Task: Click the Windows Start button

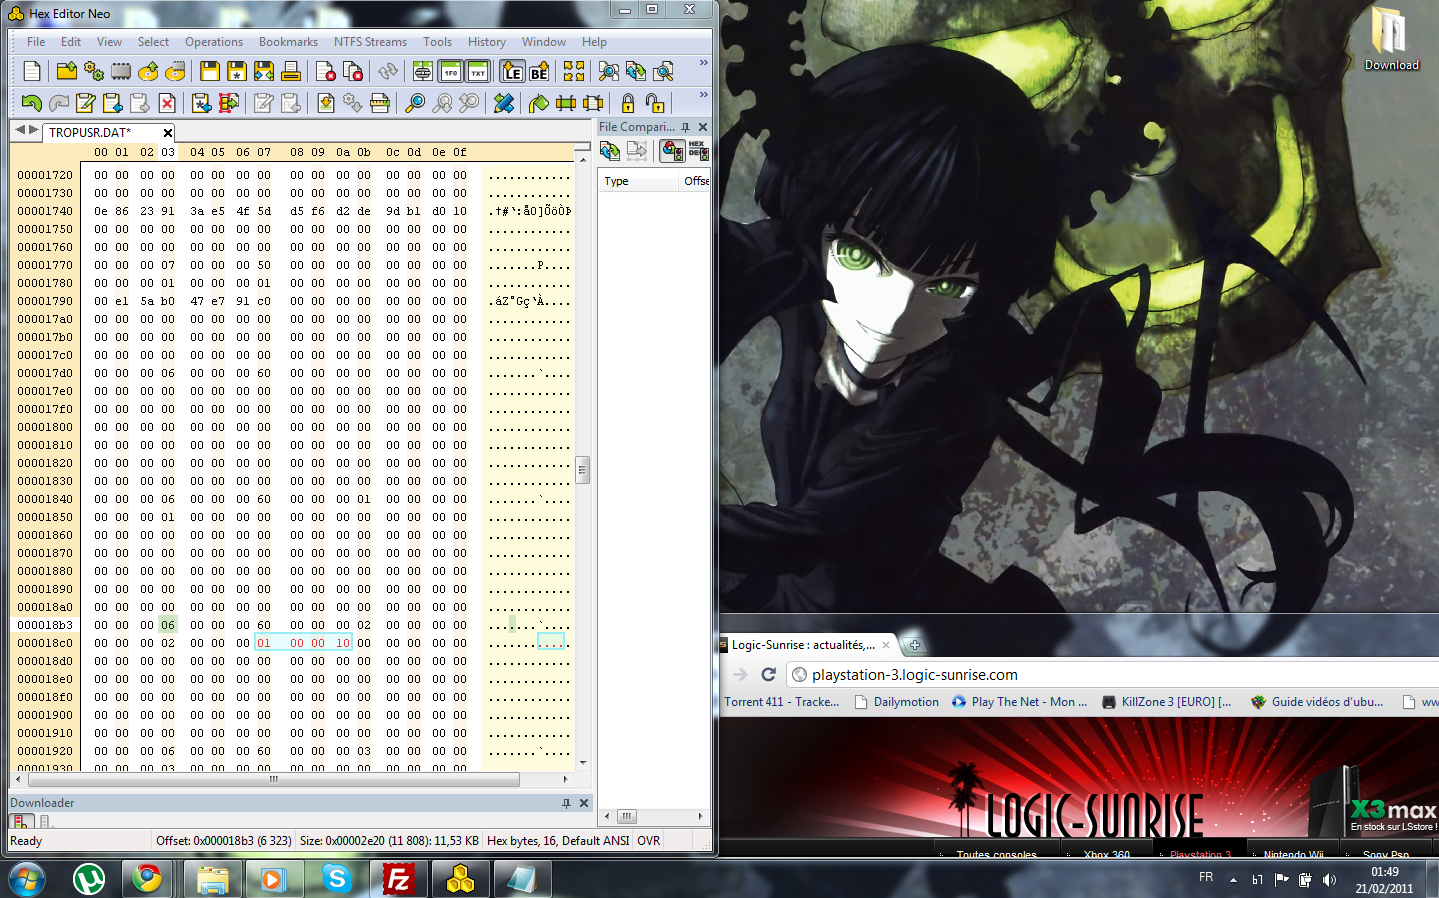Action: tap(27, 880)
